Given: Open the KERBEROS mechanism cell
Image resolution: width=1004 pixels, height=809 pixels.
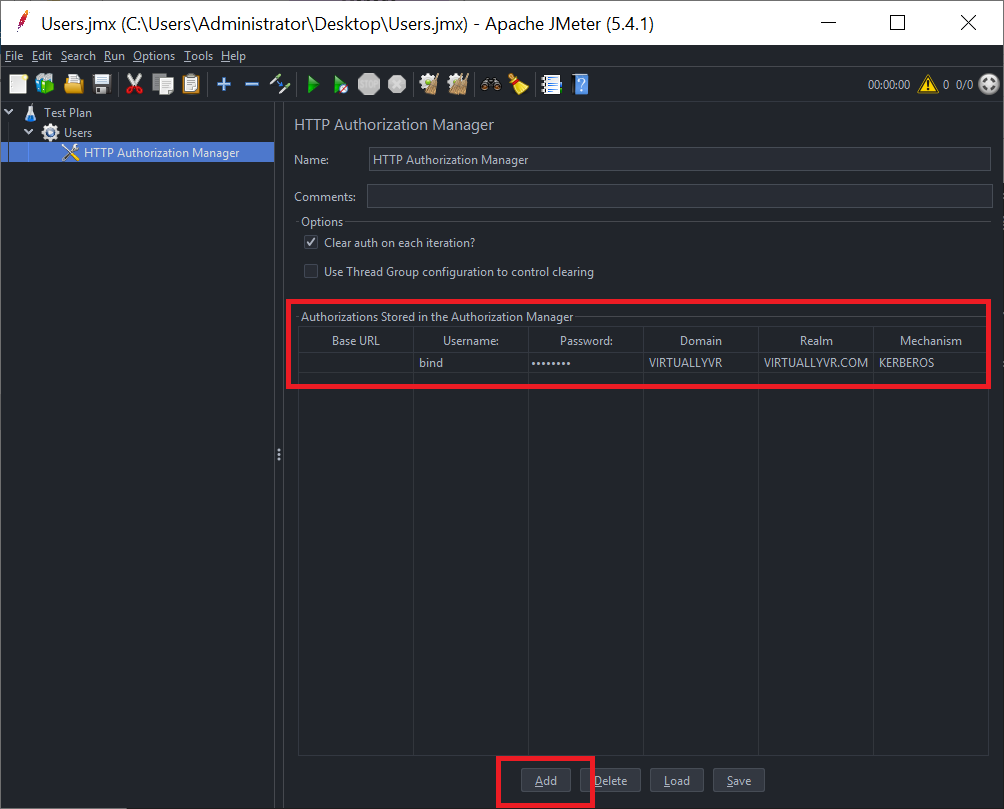Looking at the screenshot, I should pos(930,363).
